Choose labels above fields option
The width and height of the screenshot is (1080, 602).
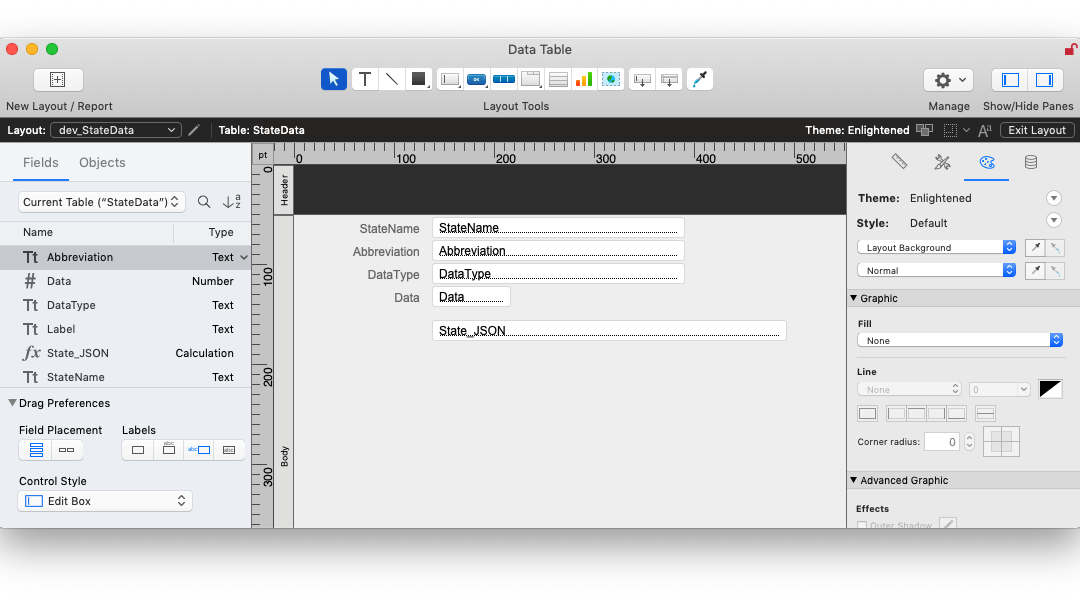169,450
